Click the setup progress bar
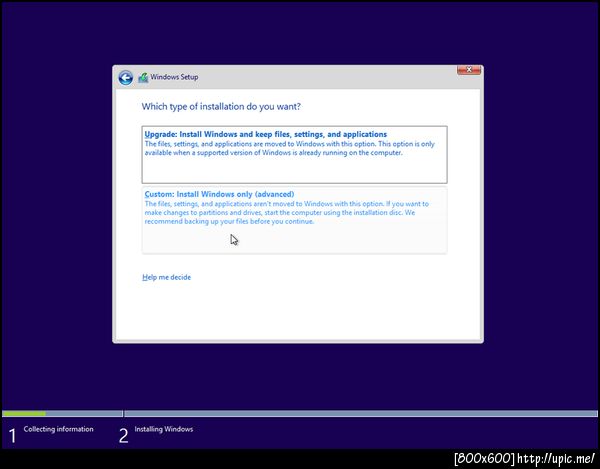600x469 pixels. click(300, 414)
